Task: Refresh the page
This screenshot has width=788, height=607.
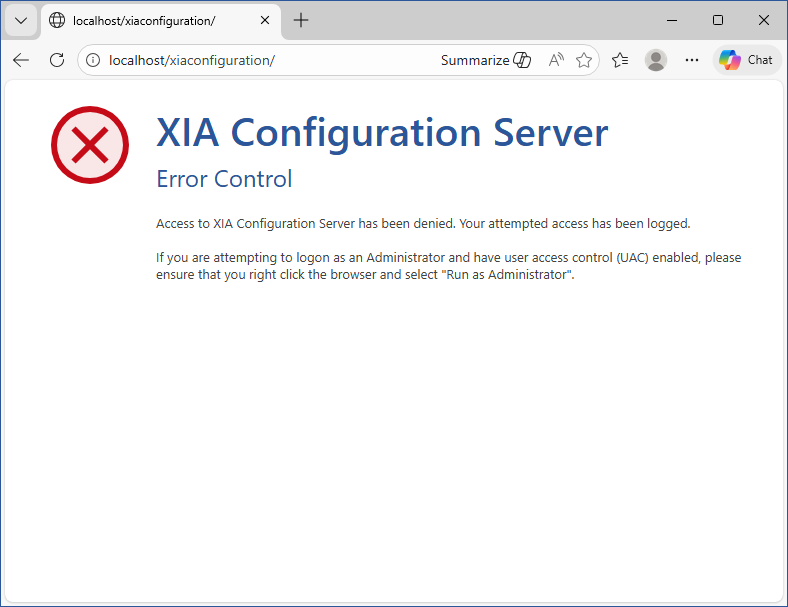Action: pyautogui.click(x=57, y=60)
